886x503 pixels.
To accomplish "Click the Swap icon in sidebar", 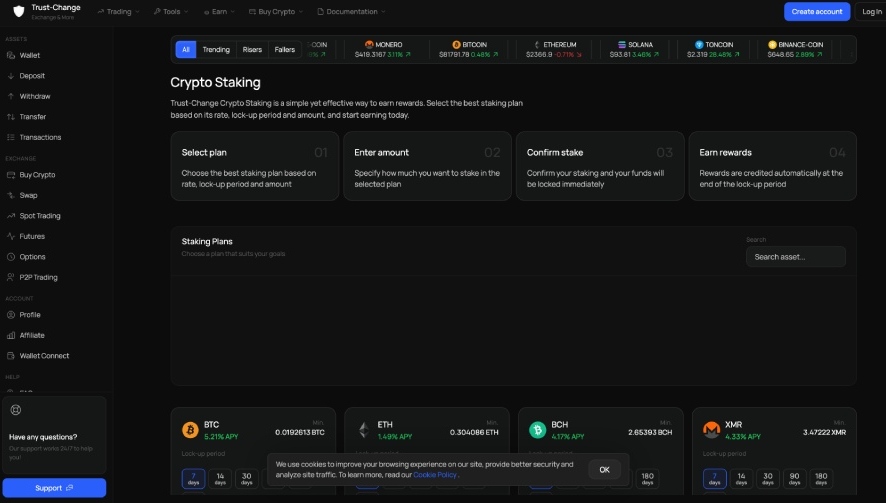I will click(x=11, y=195).
